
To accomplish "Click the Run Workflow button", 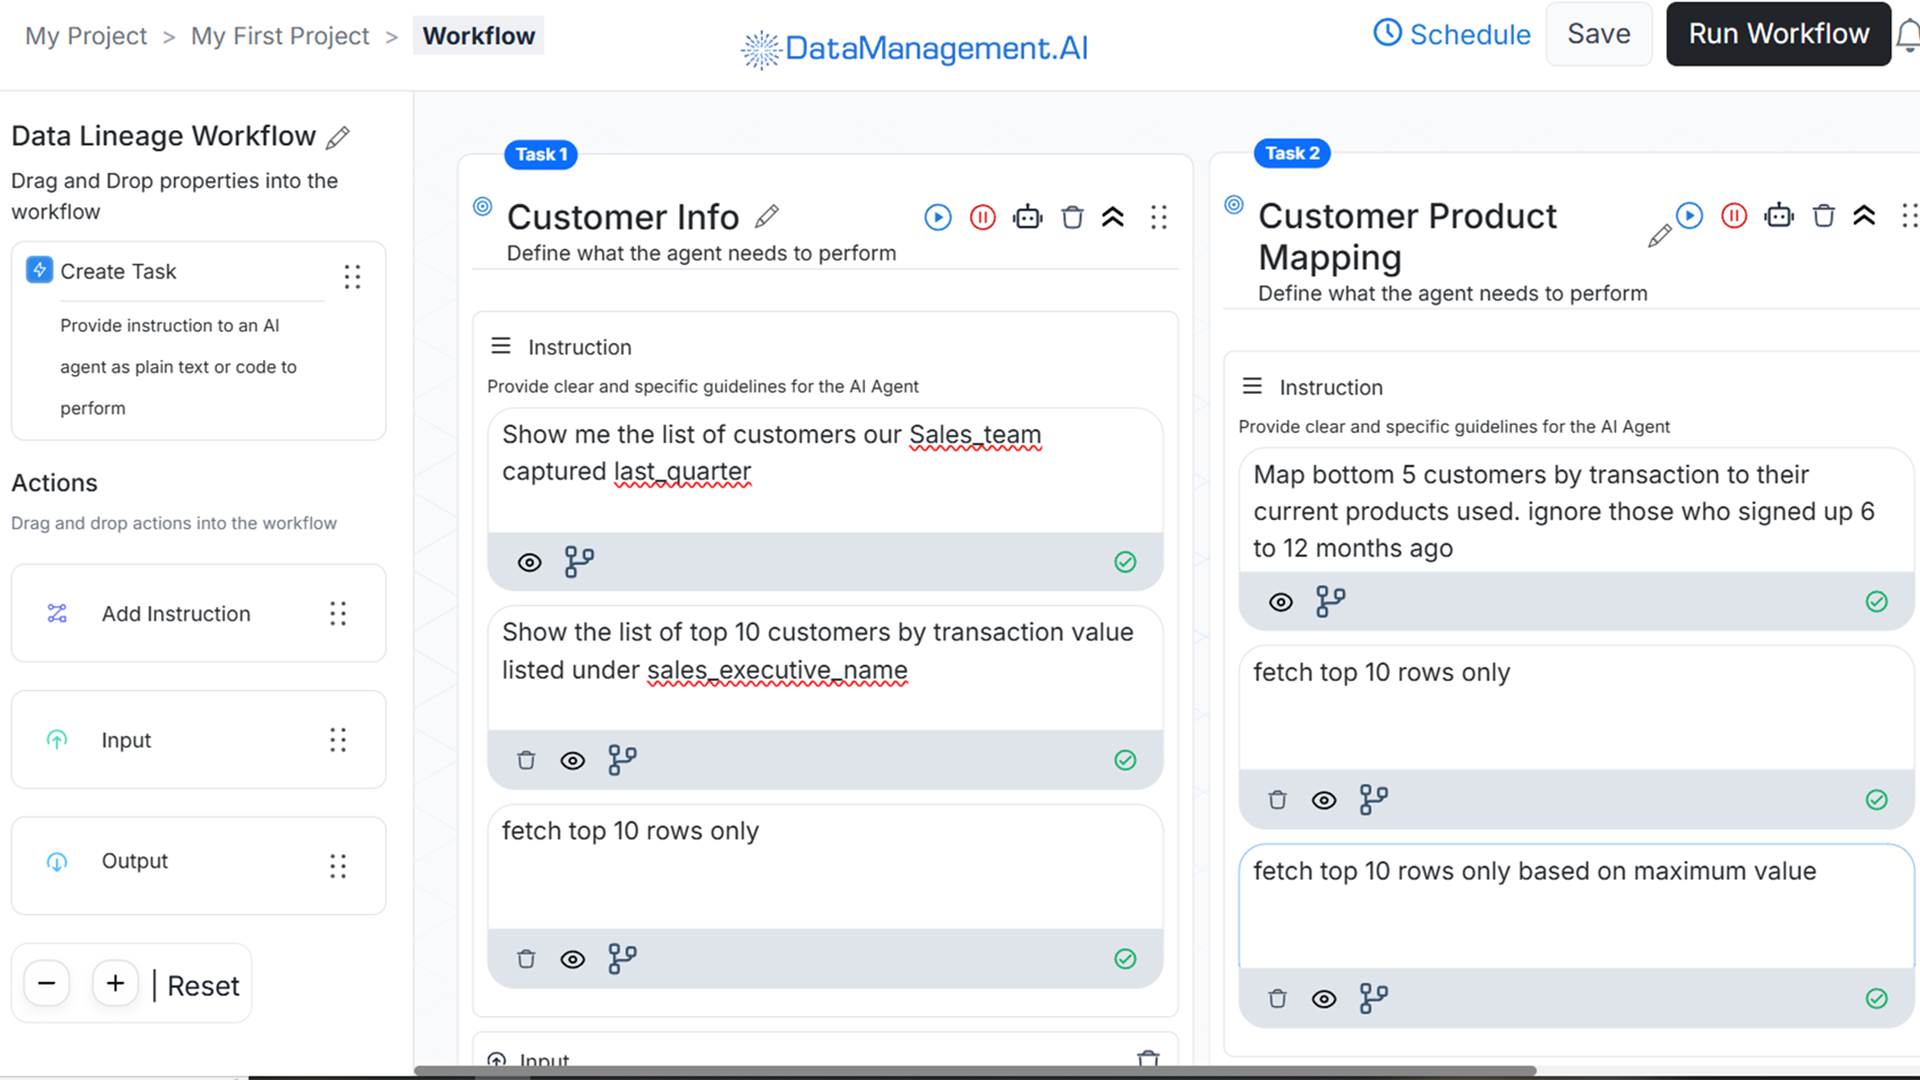I will (1778, 33).
